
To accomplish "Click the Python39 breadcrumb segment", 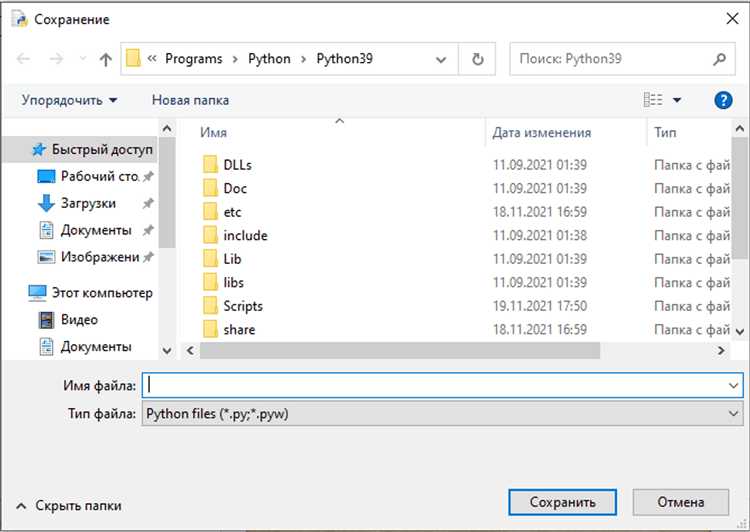I will coord(344,59).
